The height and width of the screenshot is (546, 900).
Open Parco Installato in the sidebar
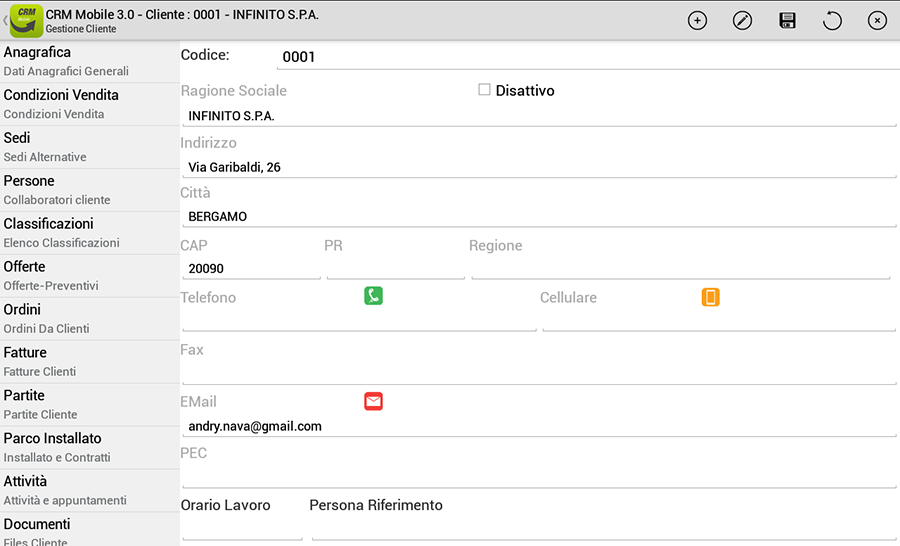(90, 447)
